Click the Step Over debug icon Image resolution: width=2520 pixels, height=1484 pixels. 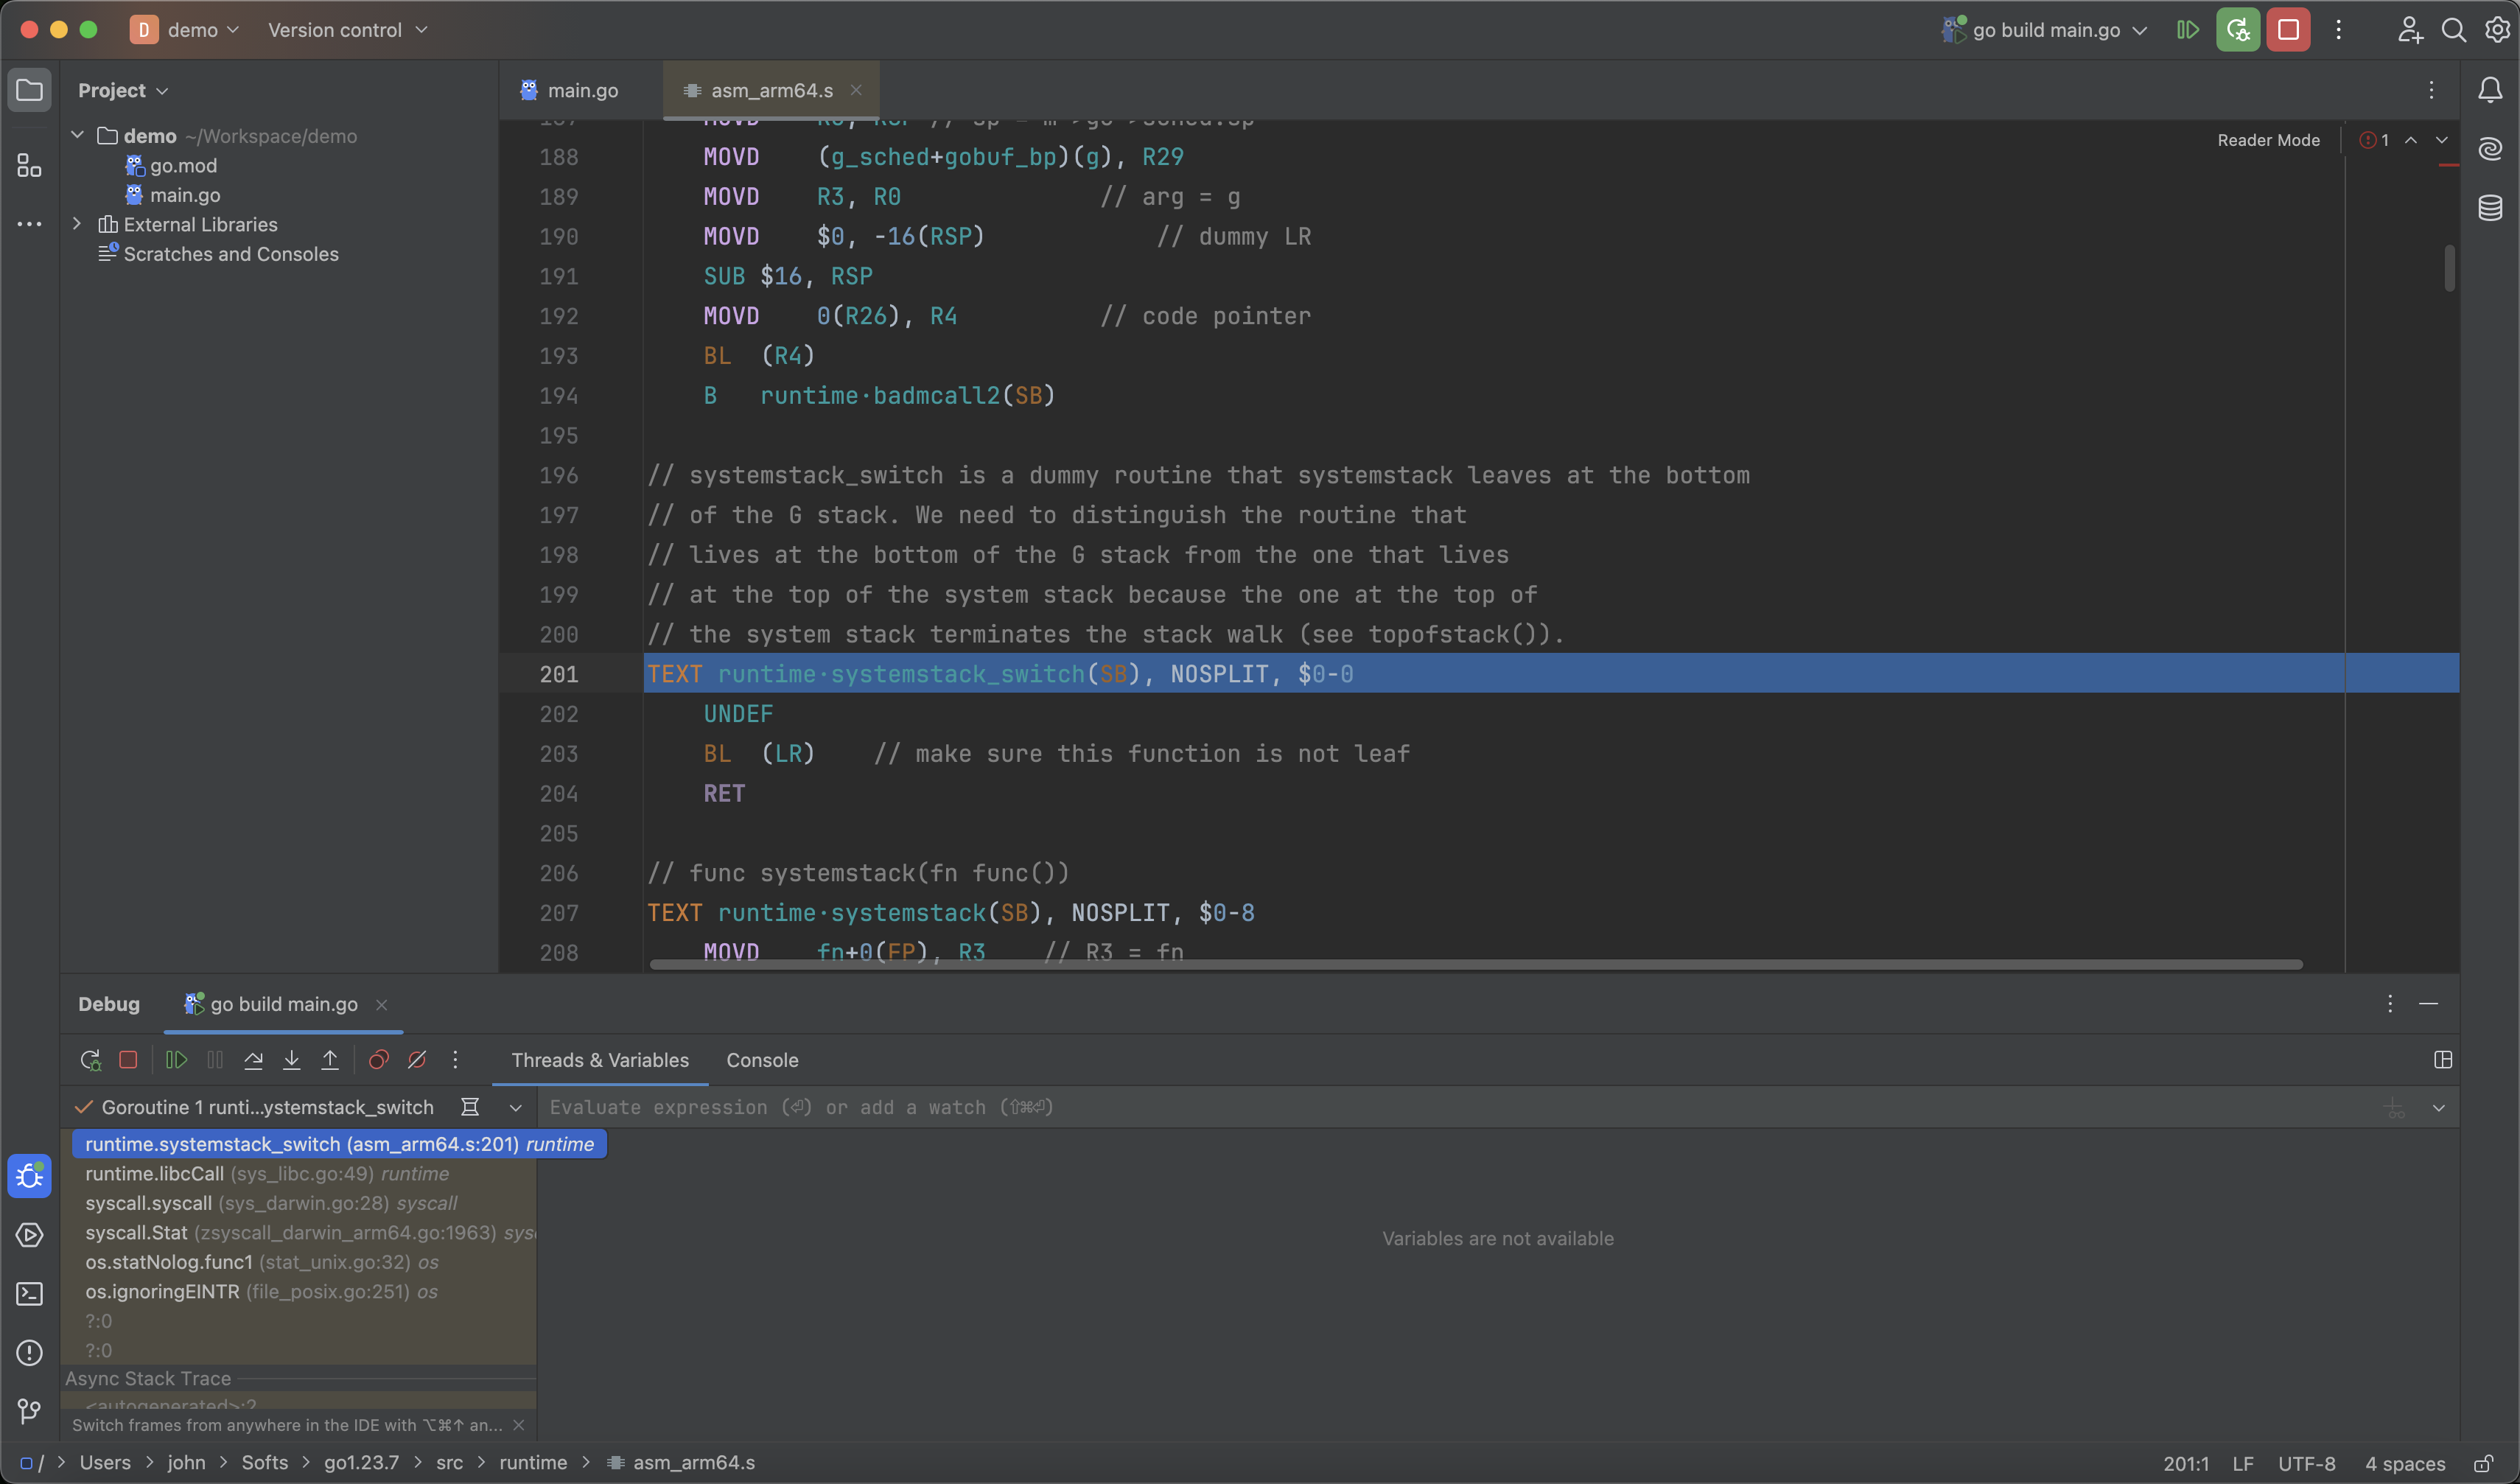(253, 1060)
